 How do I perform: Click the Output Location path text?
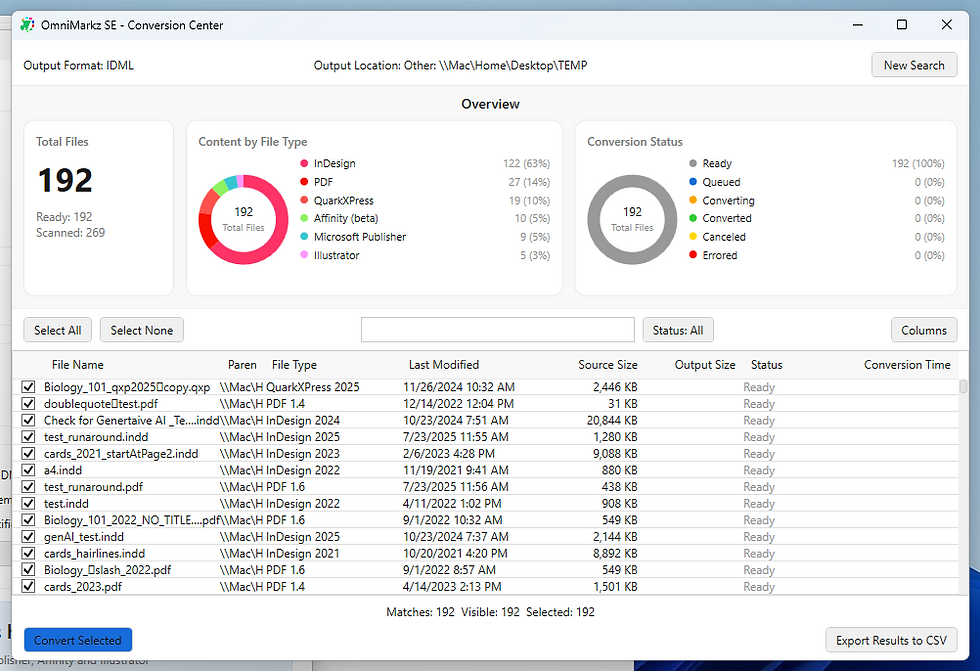[x=450, y=65]
